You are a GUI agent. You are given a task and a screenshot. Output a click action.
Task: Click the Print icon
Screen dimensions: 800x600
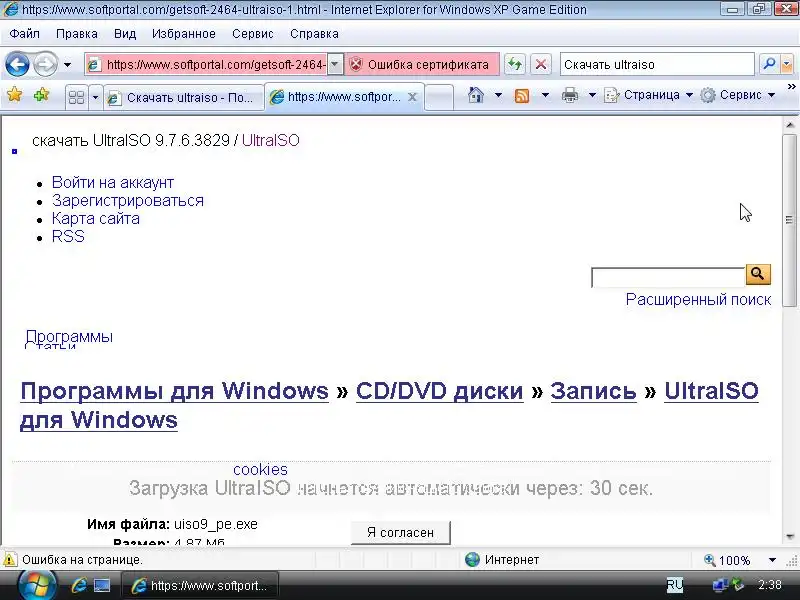tap(570, 95)
